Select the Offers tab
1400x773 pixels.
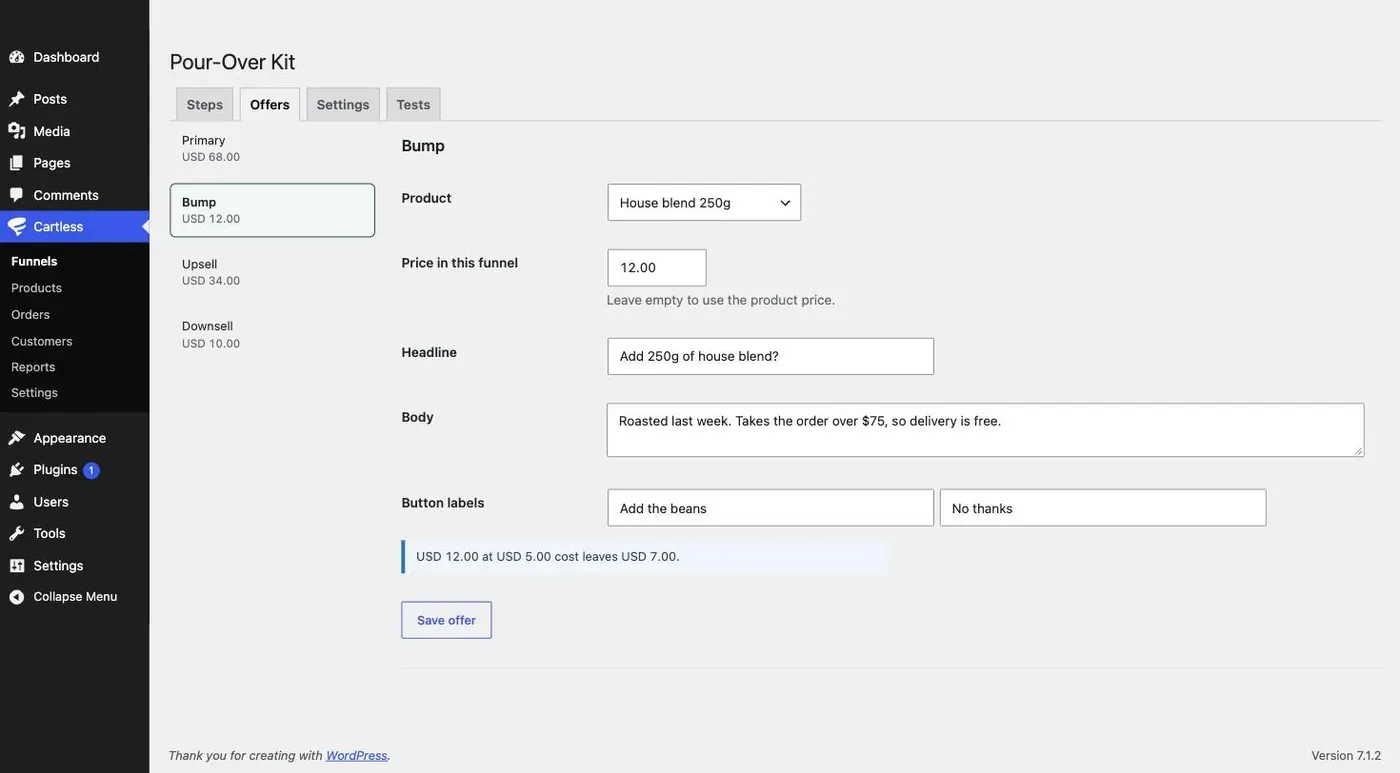[x=270, y=104]
